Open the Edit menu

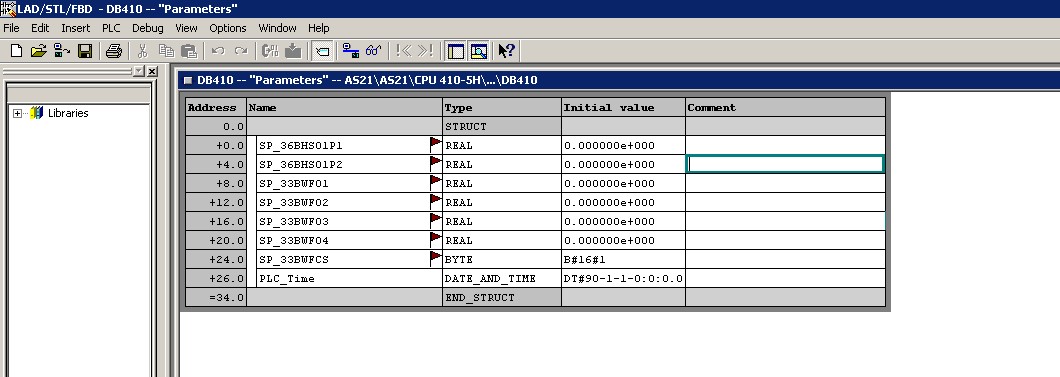coord(40,28)
